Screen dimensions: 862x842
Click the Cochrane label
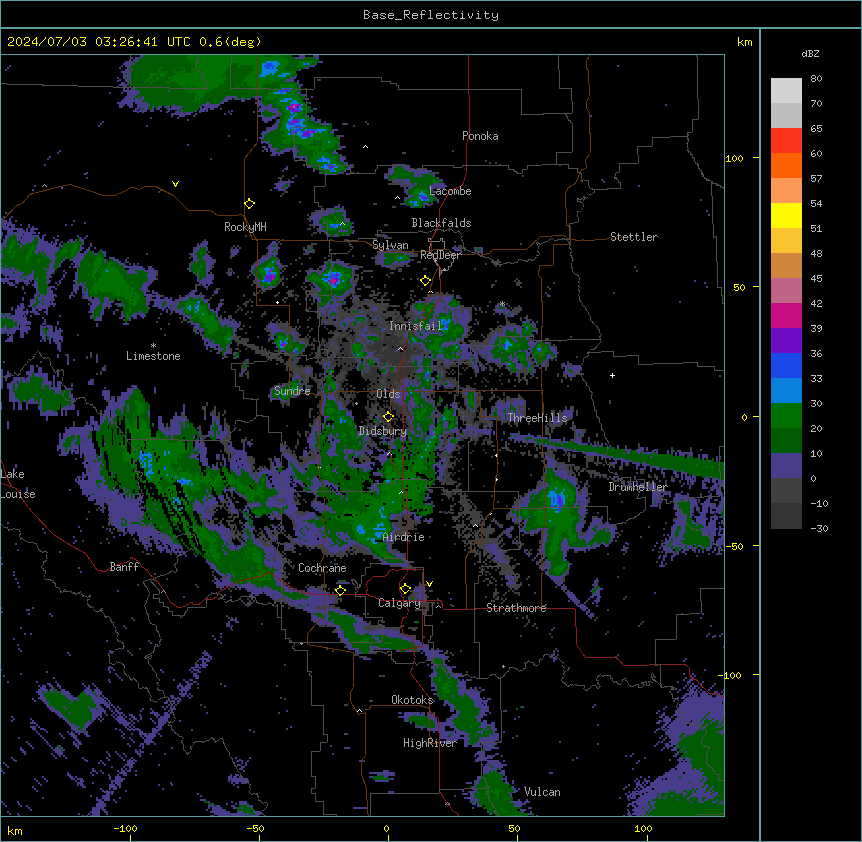click(x=322, y=568)
